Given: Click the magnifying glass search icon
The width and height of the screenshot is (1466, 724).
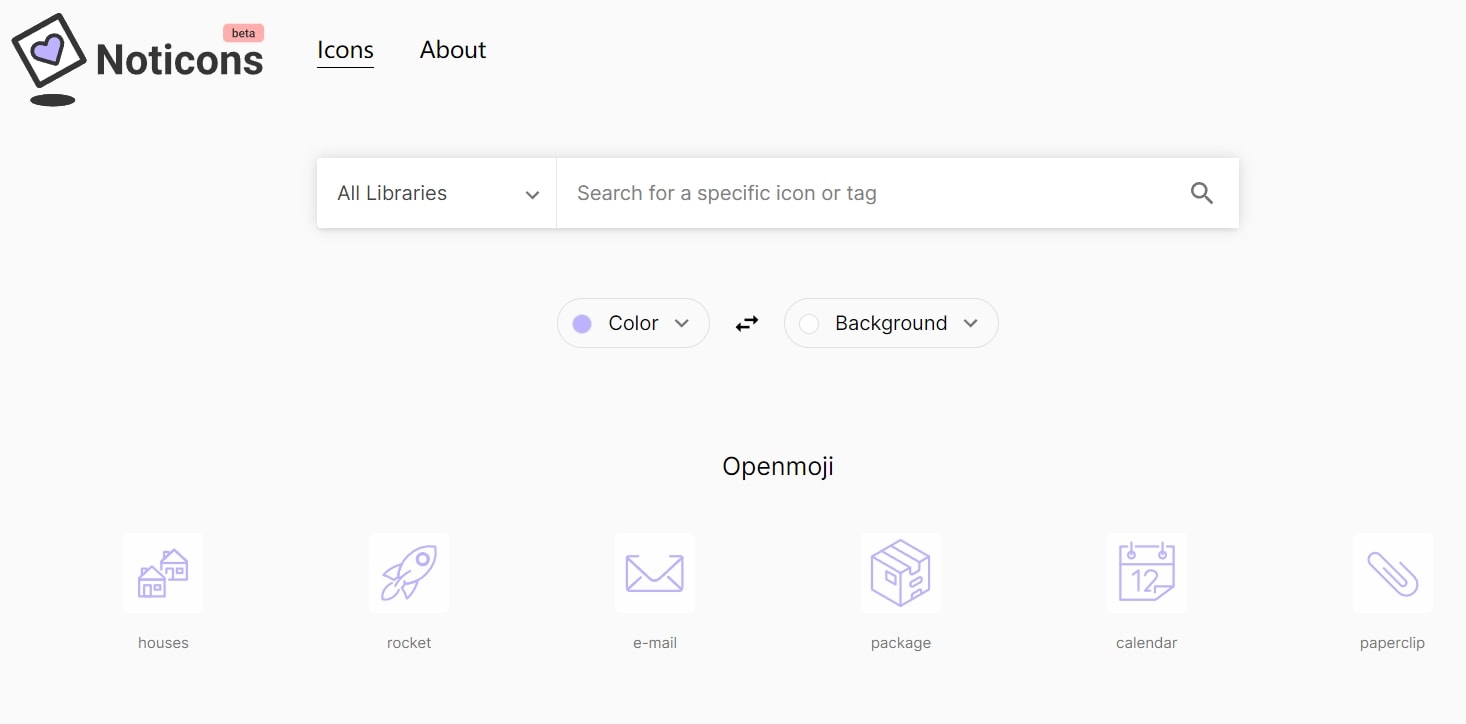Looking at the screenshot, I should coord(1202,193).
